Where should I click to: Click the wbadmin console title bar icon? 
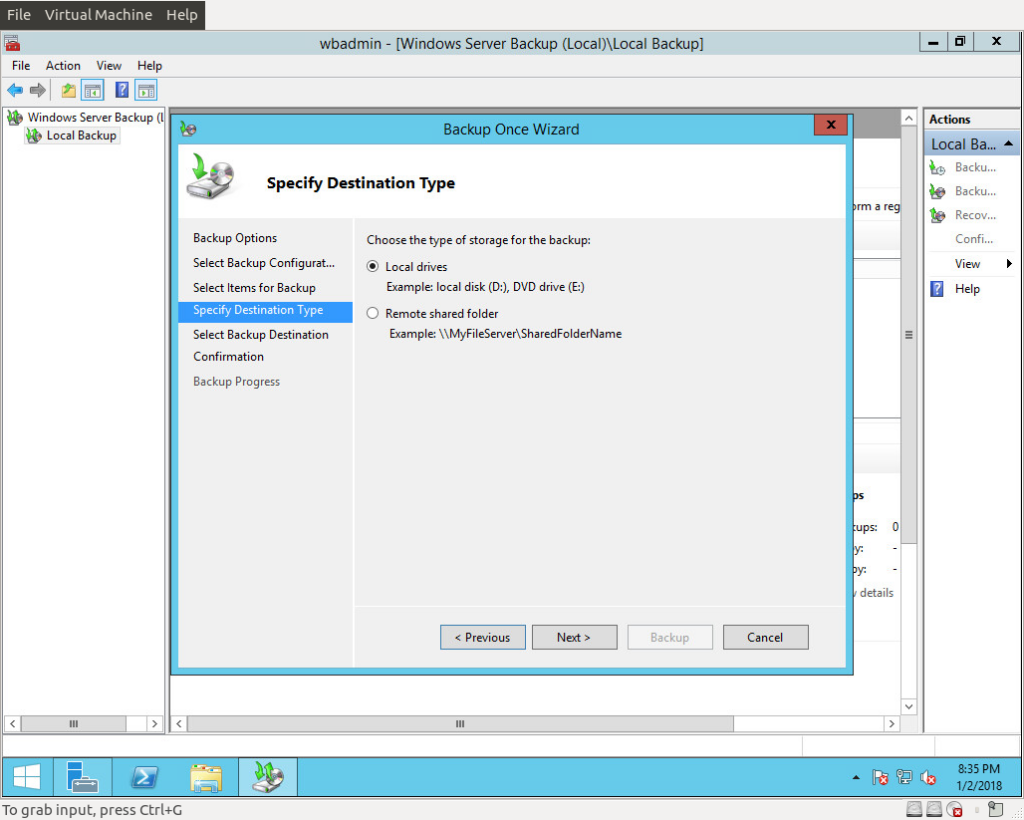[12, 44]
